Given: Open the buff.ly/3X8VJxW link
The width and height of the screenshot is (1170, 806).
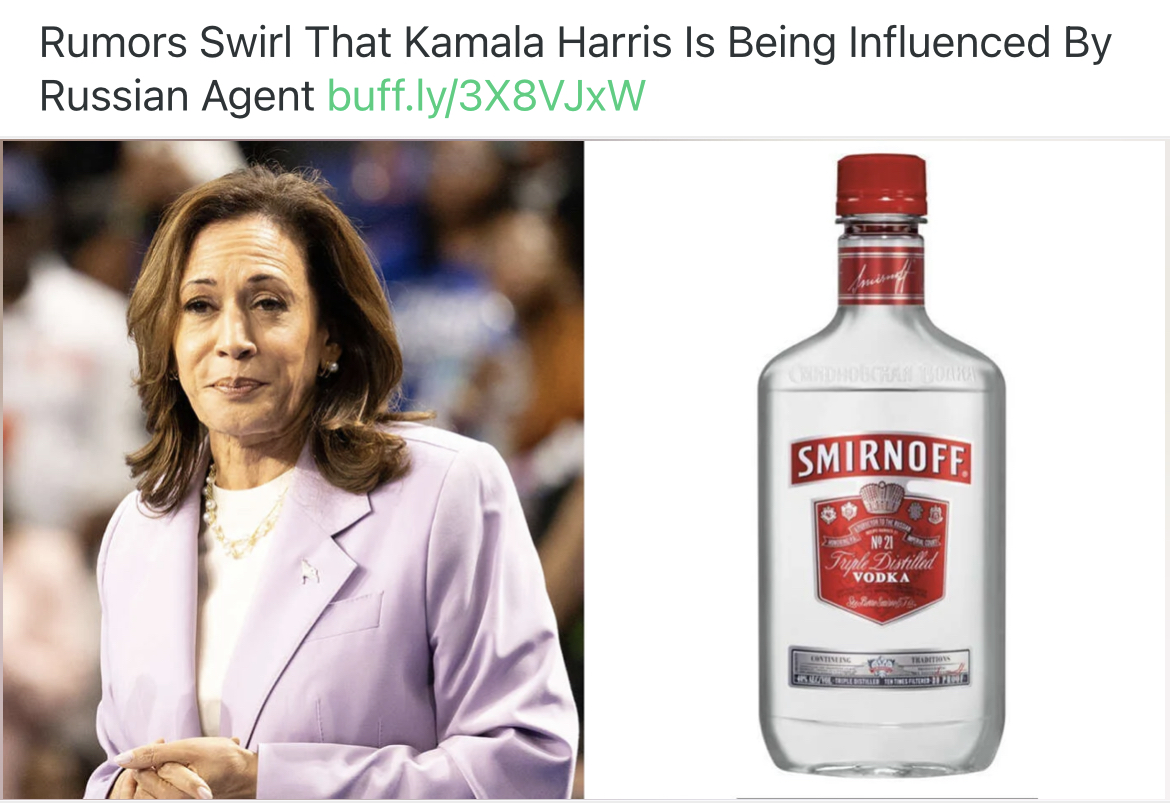Looking at the screenshot, I should tap(486, 96).
